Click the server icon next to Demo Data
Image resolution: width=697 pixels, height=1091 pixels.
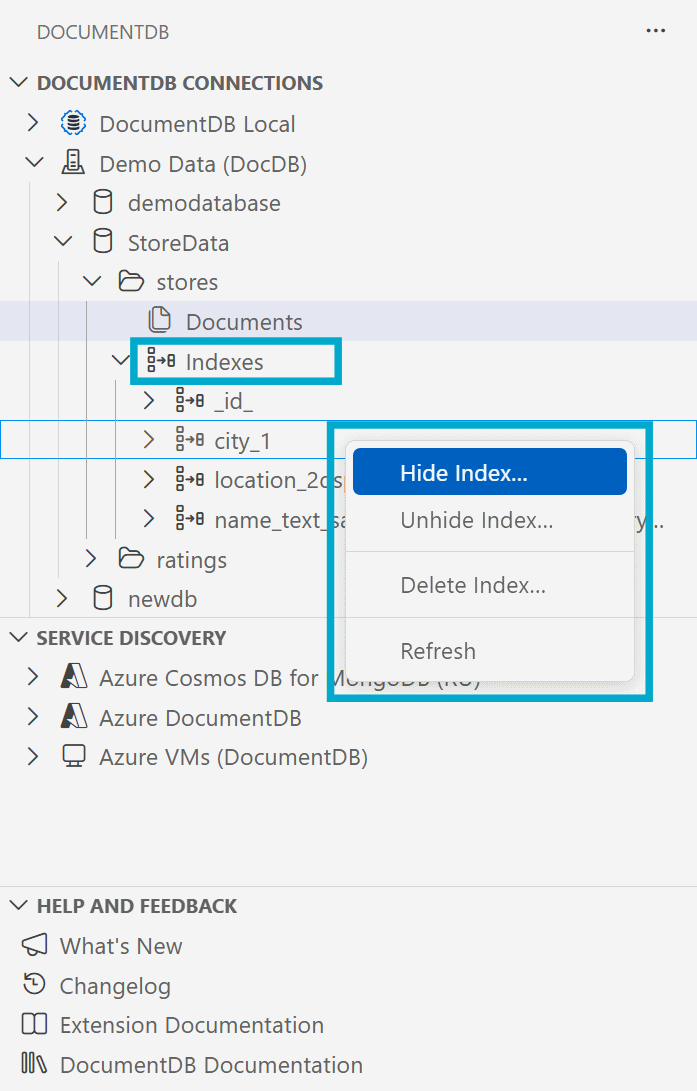pyautogui.click(x=73, y=162)
